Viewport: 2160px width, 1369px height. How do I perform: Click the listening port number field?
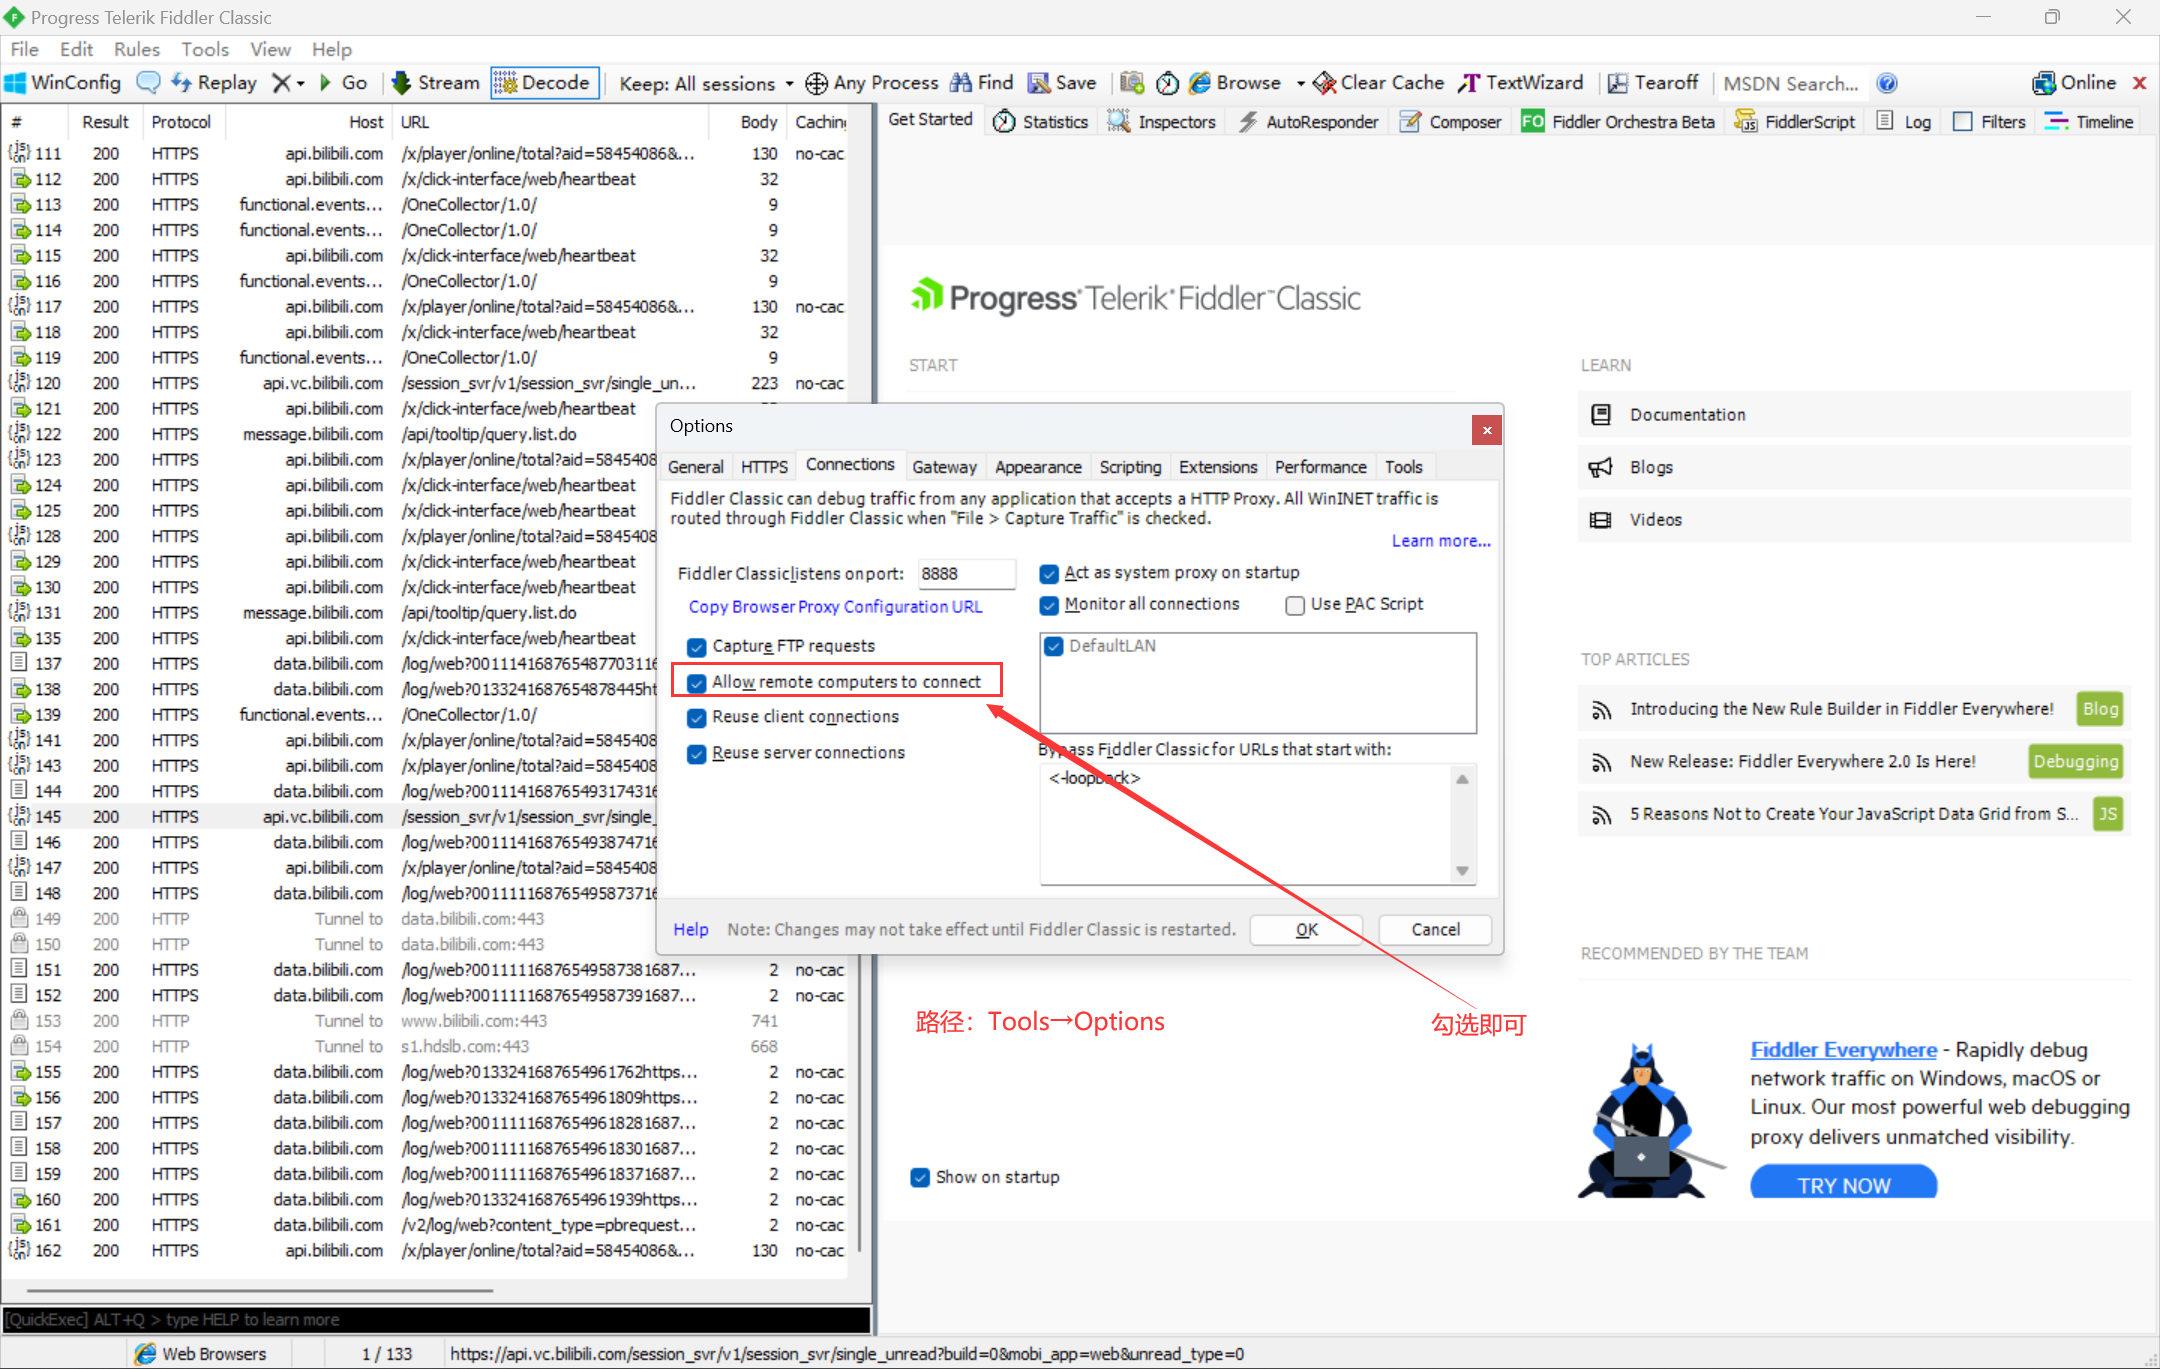tap(965, 574)
